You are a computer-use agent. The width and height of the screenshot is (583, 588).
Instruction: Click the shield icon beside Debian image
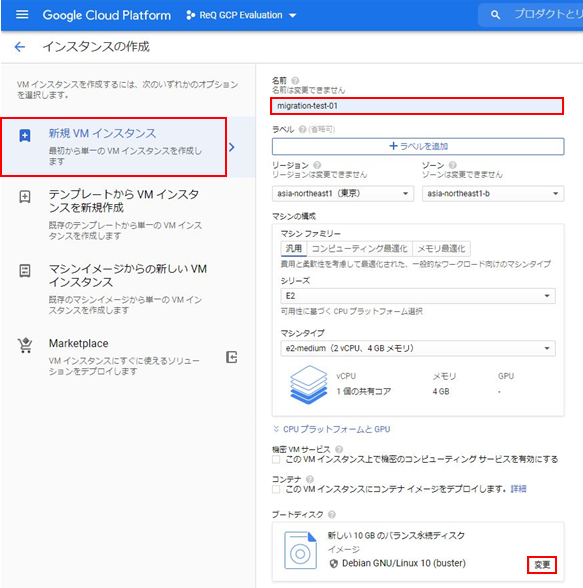(x=333, y=563)
